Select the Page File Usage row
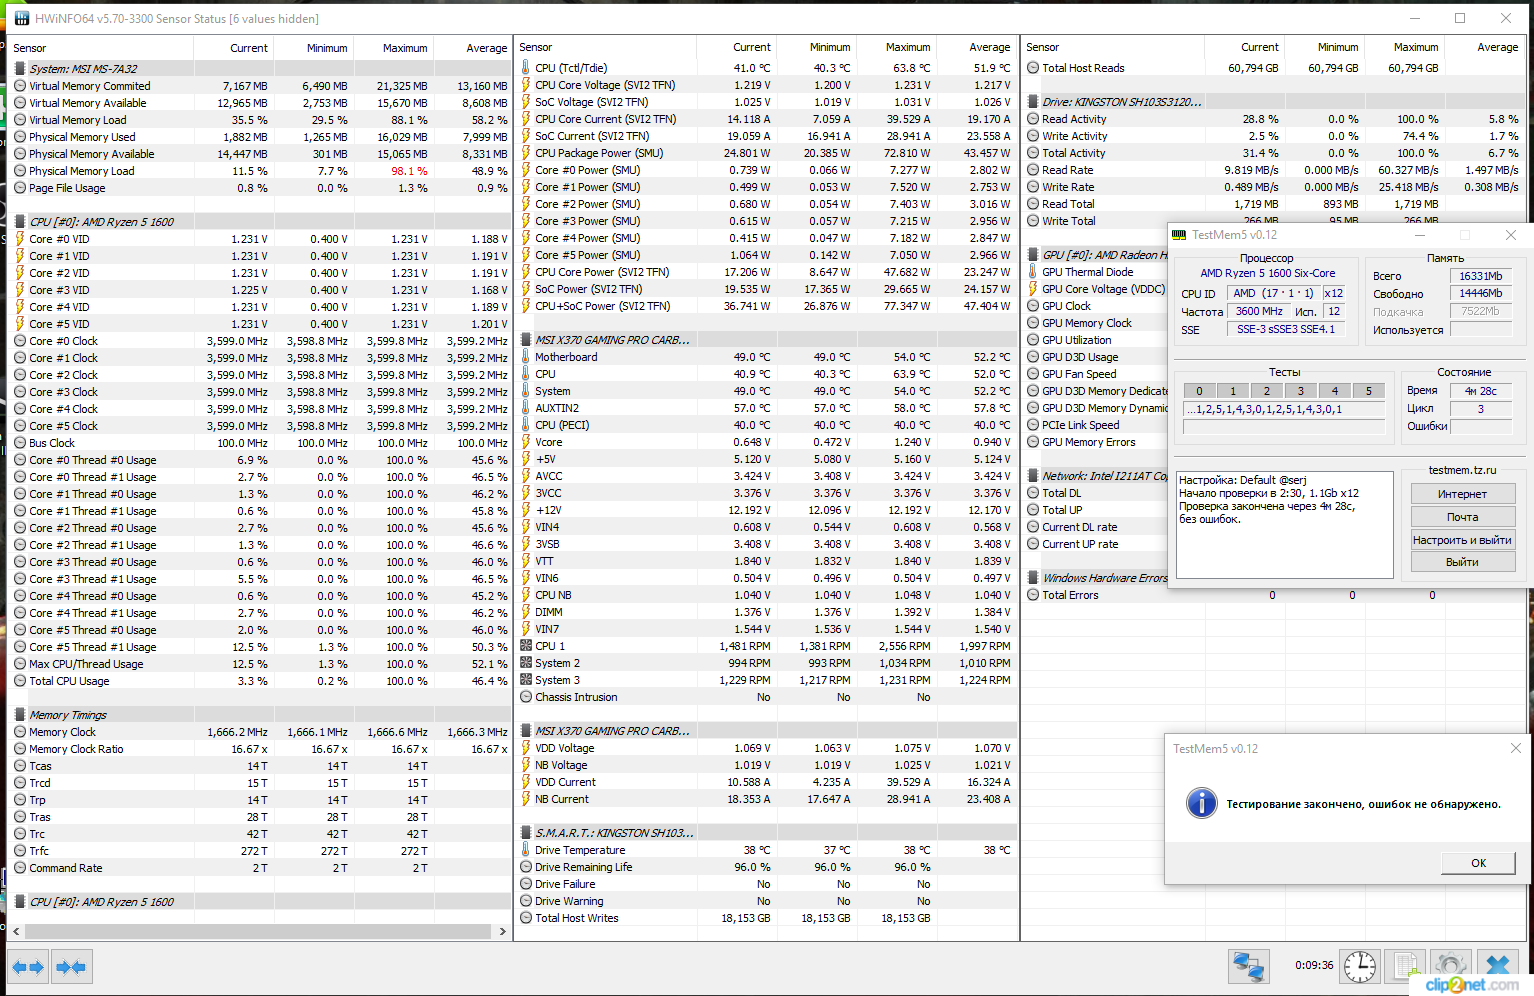The height and width of the screenshot is (996, 1534). coord(260,188)
